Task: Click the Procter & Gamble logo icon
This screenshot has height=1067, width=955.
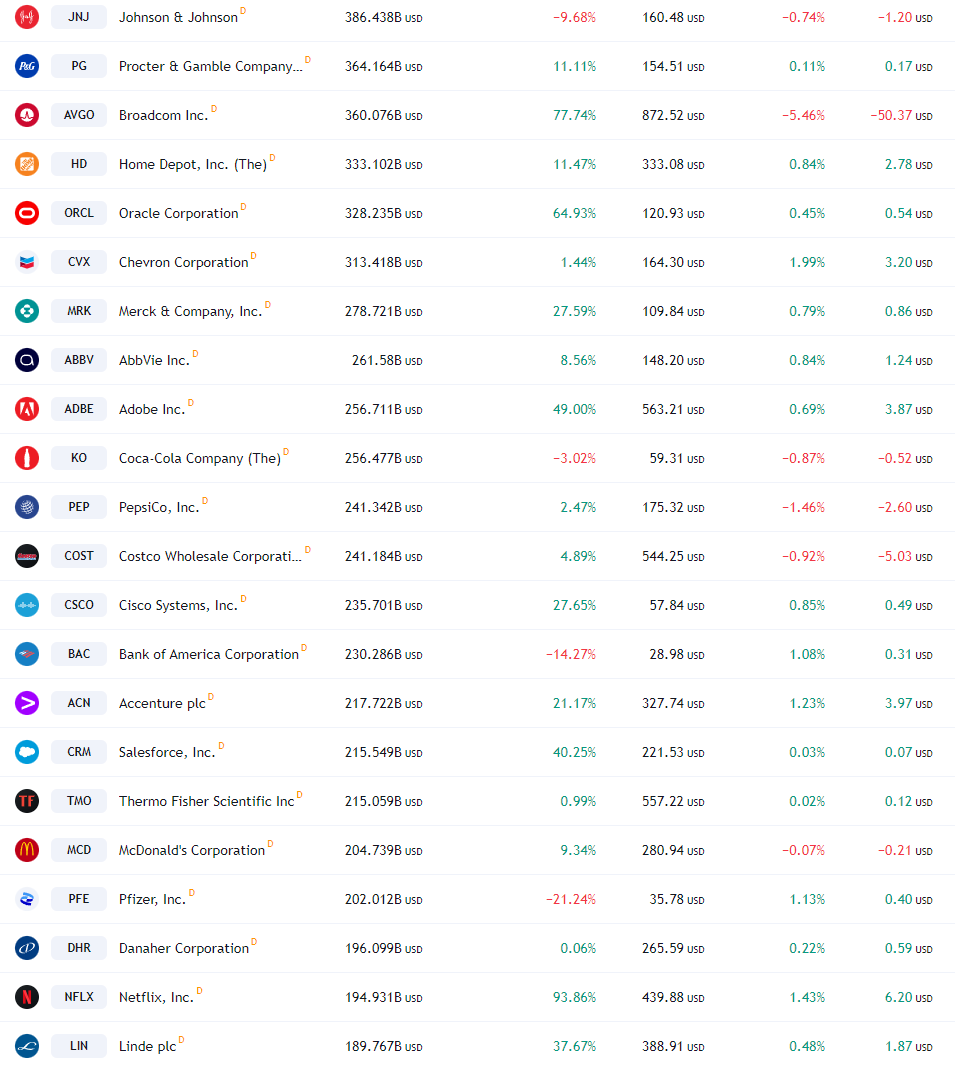Action: (x=27, y=66)
